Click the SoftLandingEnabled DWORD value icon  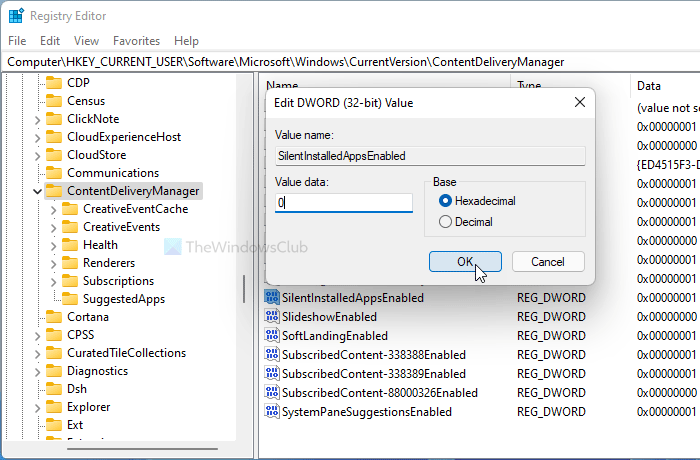coord(271,335)
